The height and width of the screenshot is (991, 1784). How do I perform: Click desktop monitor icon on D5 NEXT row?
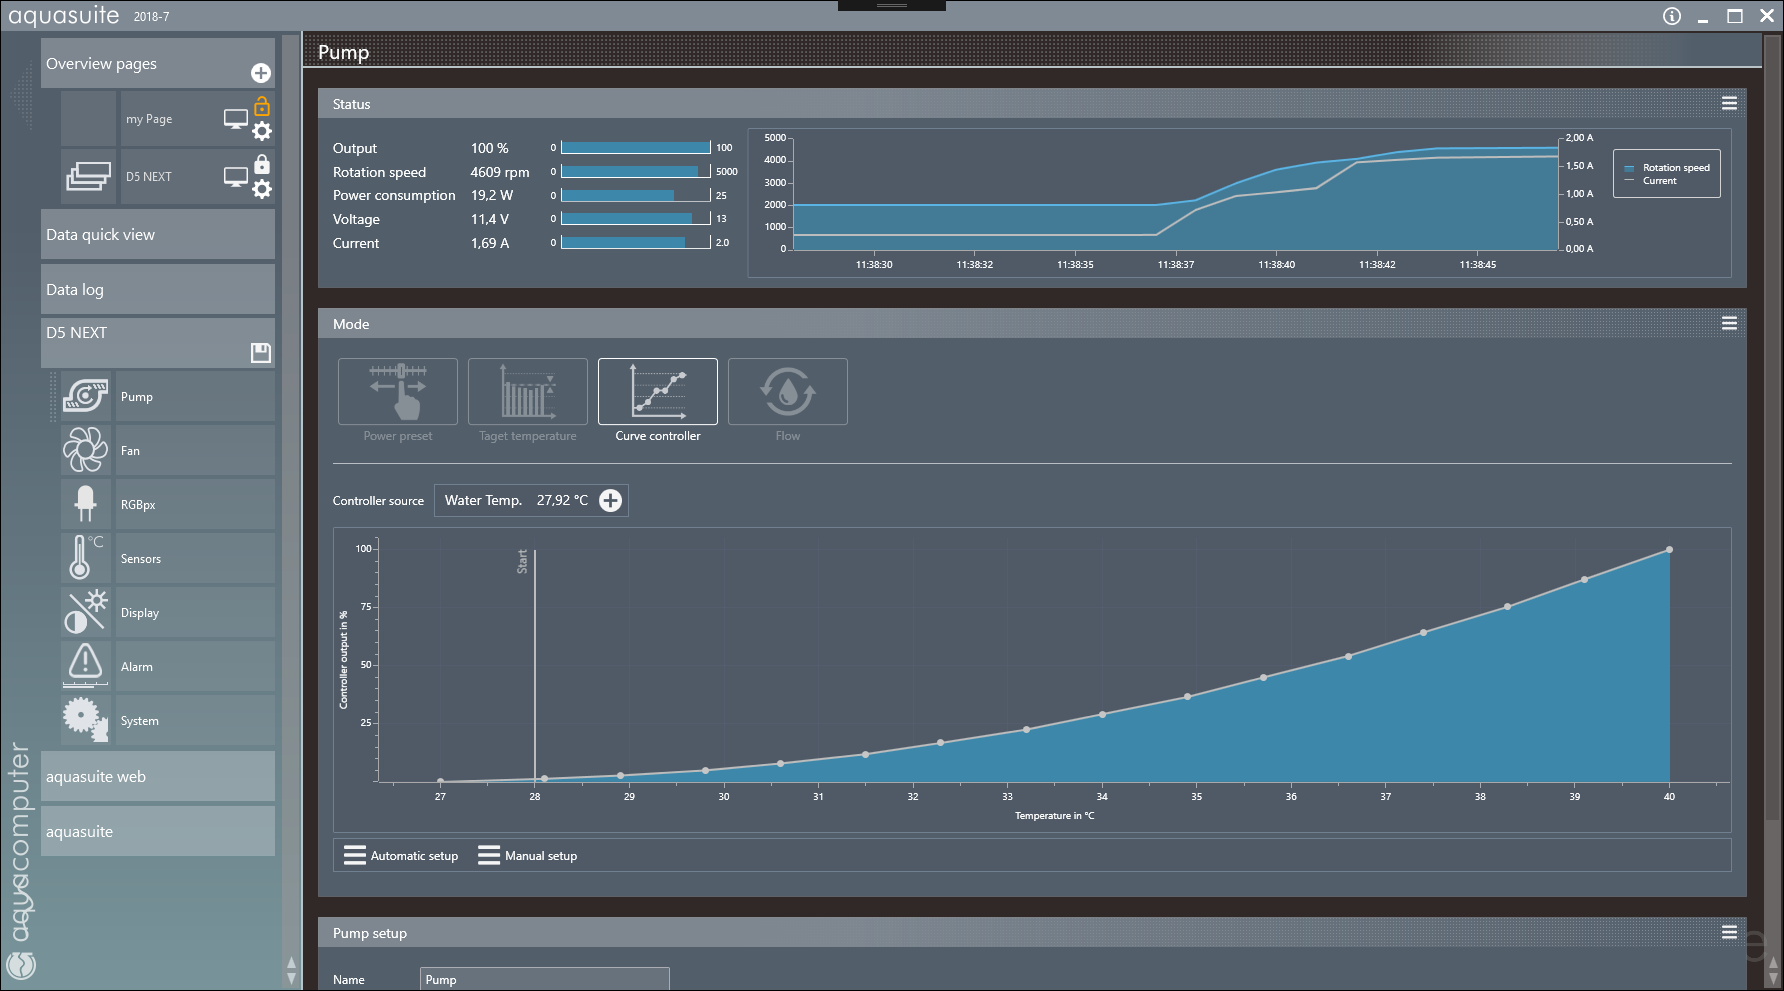pos(236,177)
